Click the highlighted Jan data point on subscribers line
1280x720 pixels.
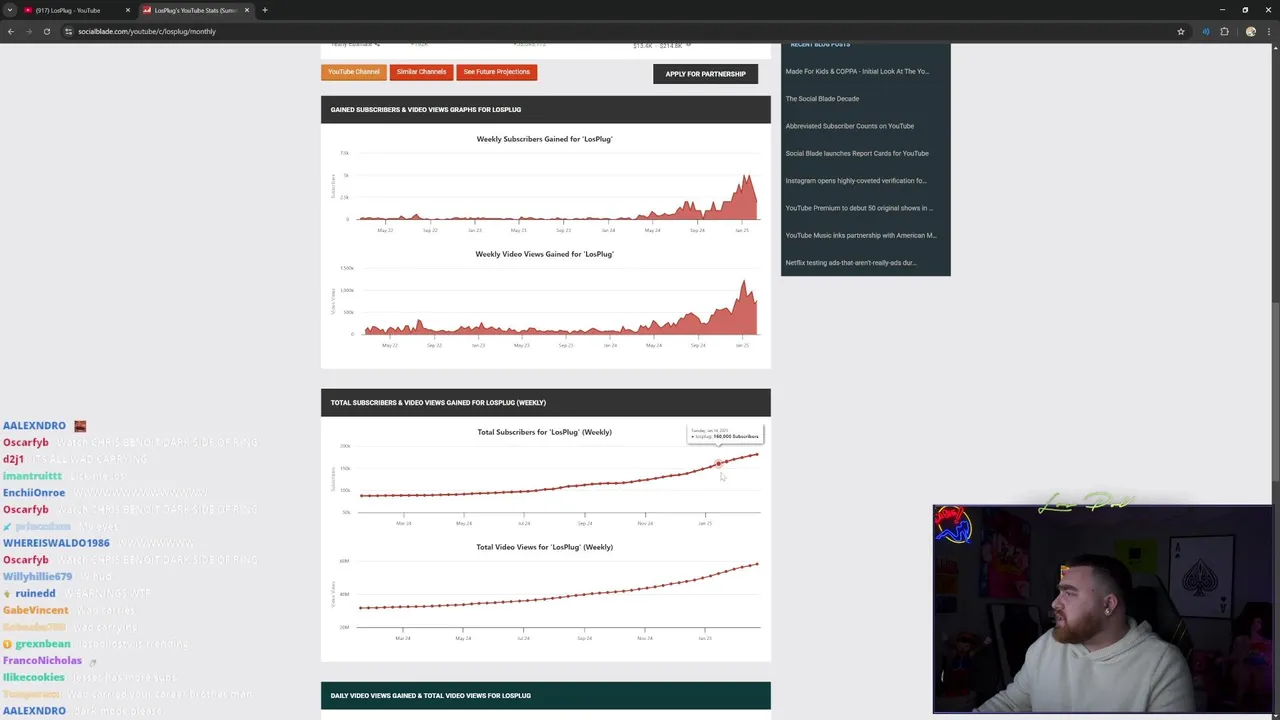(x=718, y=464)
